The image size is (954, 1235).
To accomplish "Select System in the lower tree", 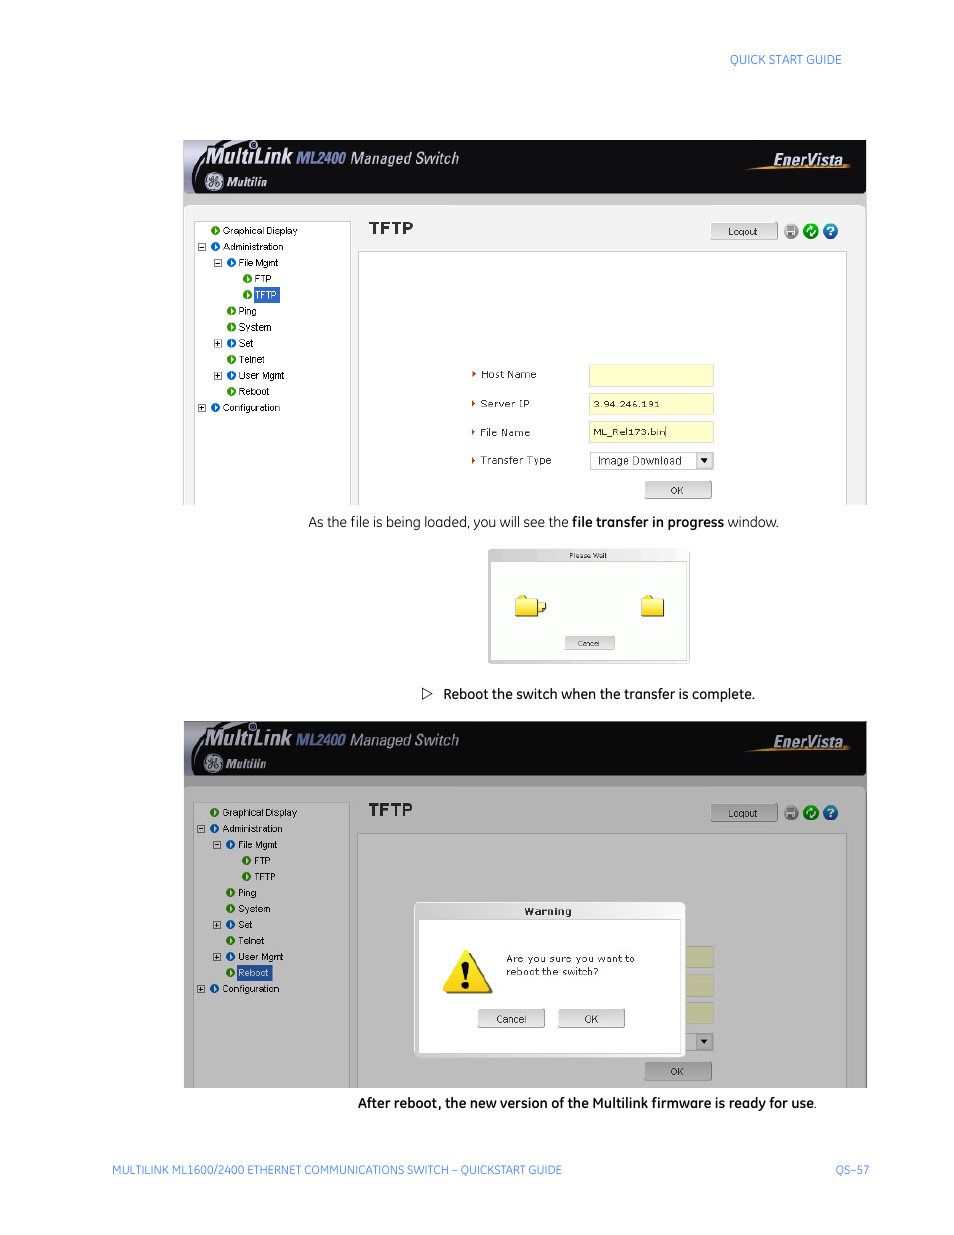I will coord(254,909).
